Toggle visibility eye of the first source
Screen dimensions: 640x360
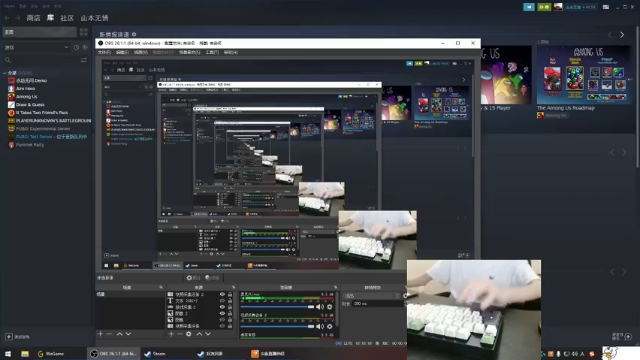[222, 294]
